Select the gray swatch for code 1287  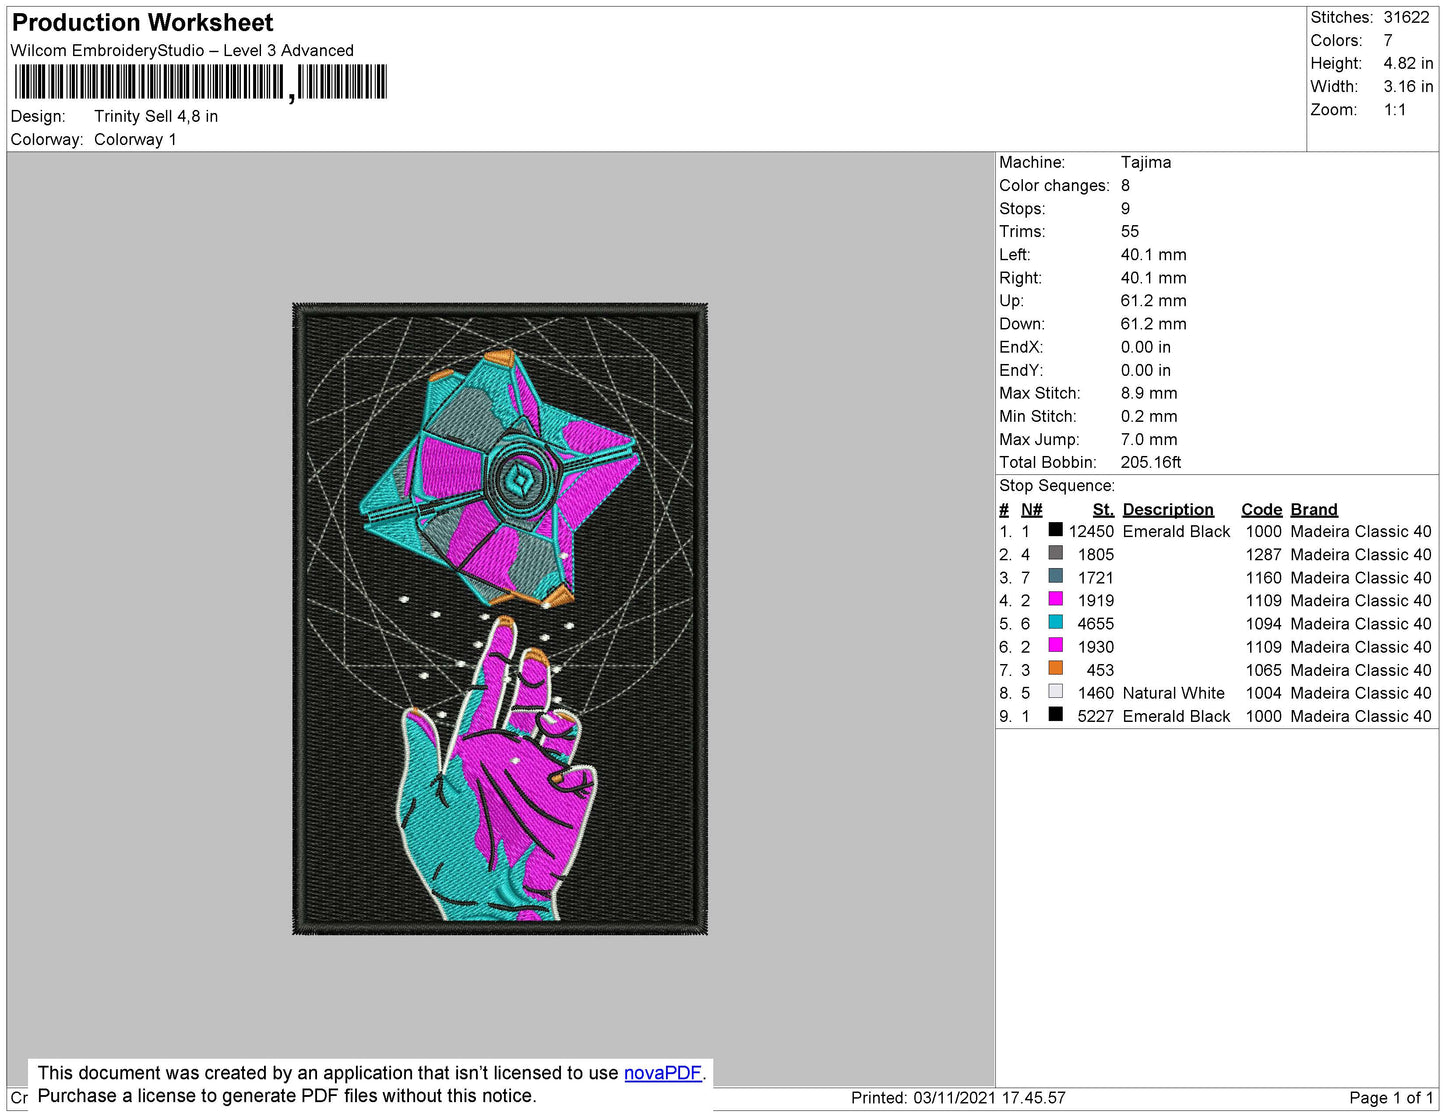coord(1055,553)
